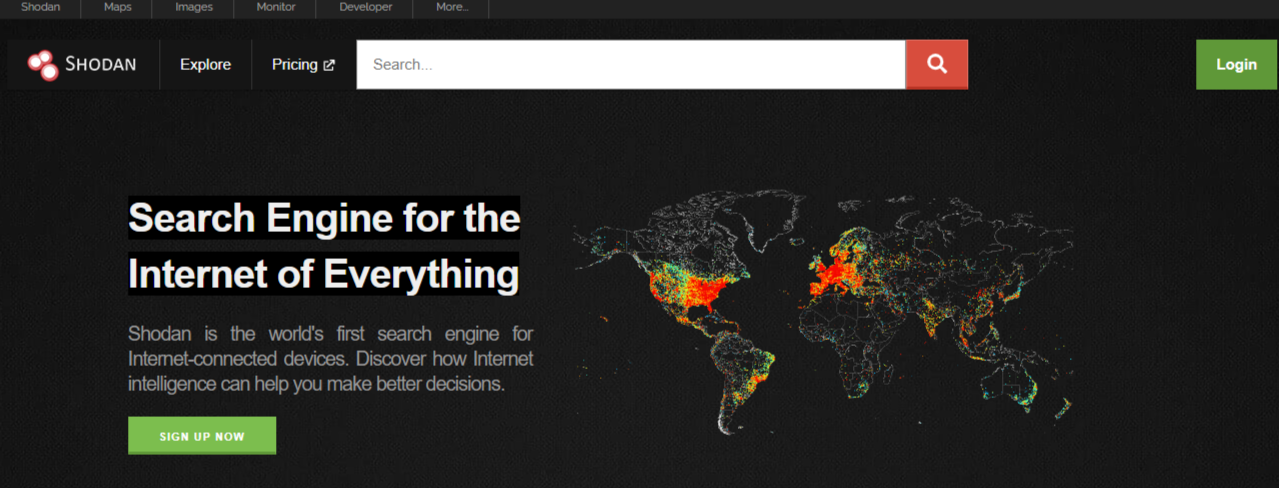Image resolution: width=1279 pixels, height=488 pixels.
Task: Click the 'Search Engine for the' heading
Action: [324, 217]
